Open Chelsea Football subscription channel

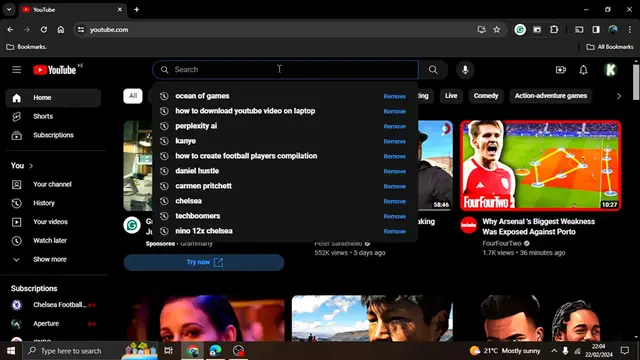click(x=53, y=305)
